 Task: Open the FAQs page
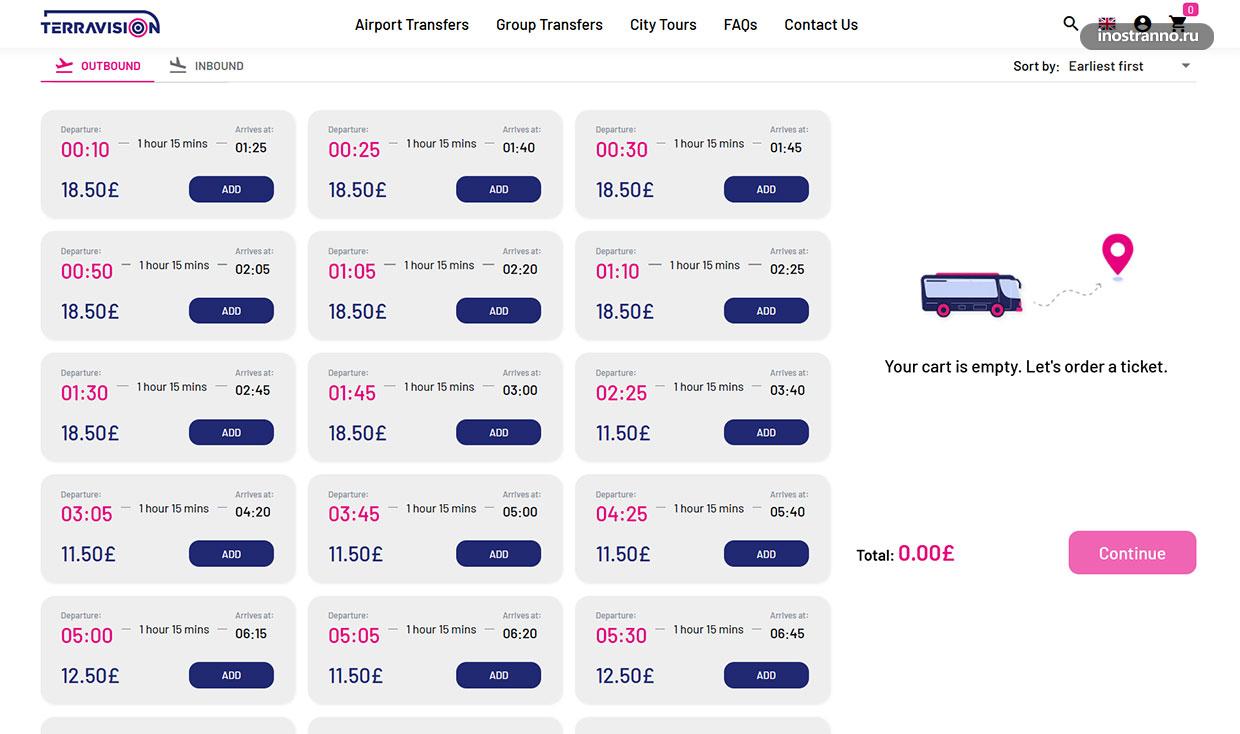740,25
